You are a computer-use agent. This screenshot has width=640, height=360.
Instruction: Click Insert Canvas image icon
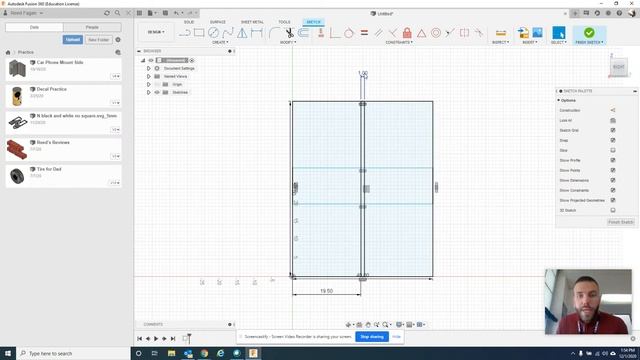coord(537,33)
